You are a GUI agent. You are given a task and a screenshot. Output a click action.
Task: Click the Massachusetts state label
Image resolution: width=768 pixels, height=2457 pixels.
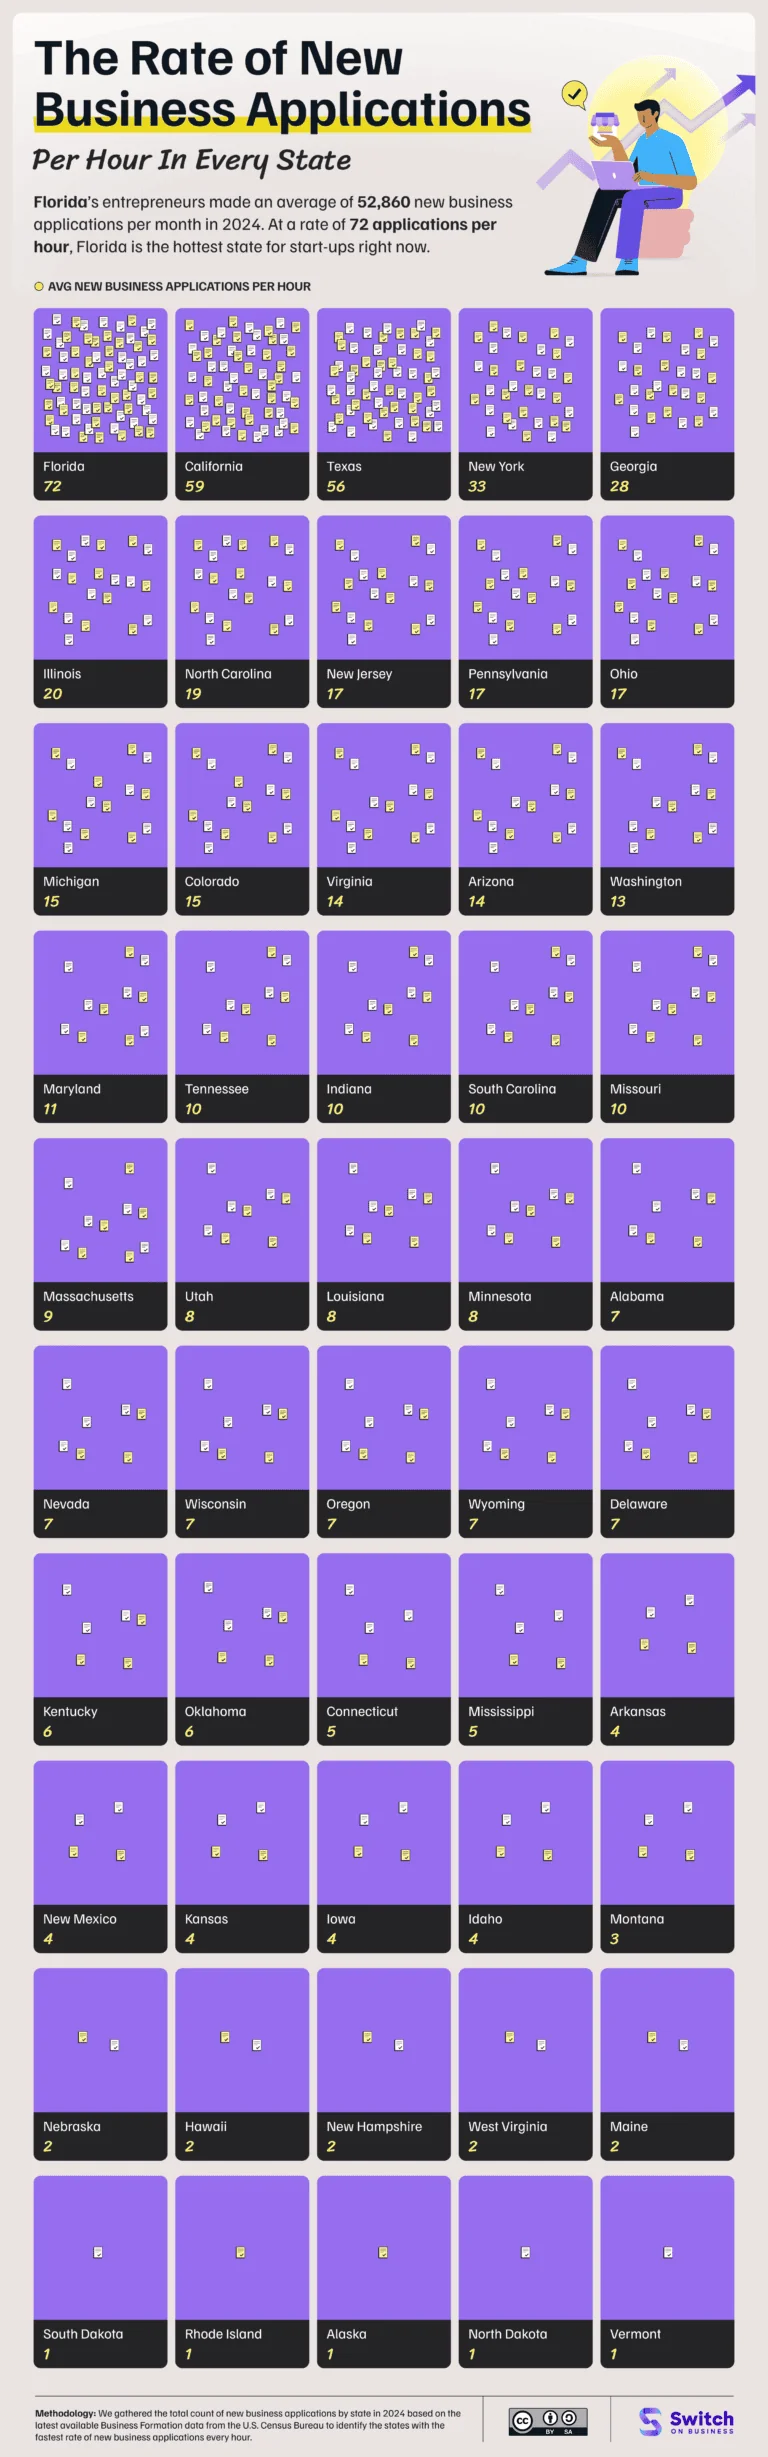[88, 1296]
